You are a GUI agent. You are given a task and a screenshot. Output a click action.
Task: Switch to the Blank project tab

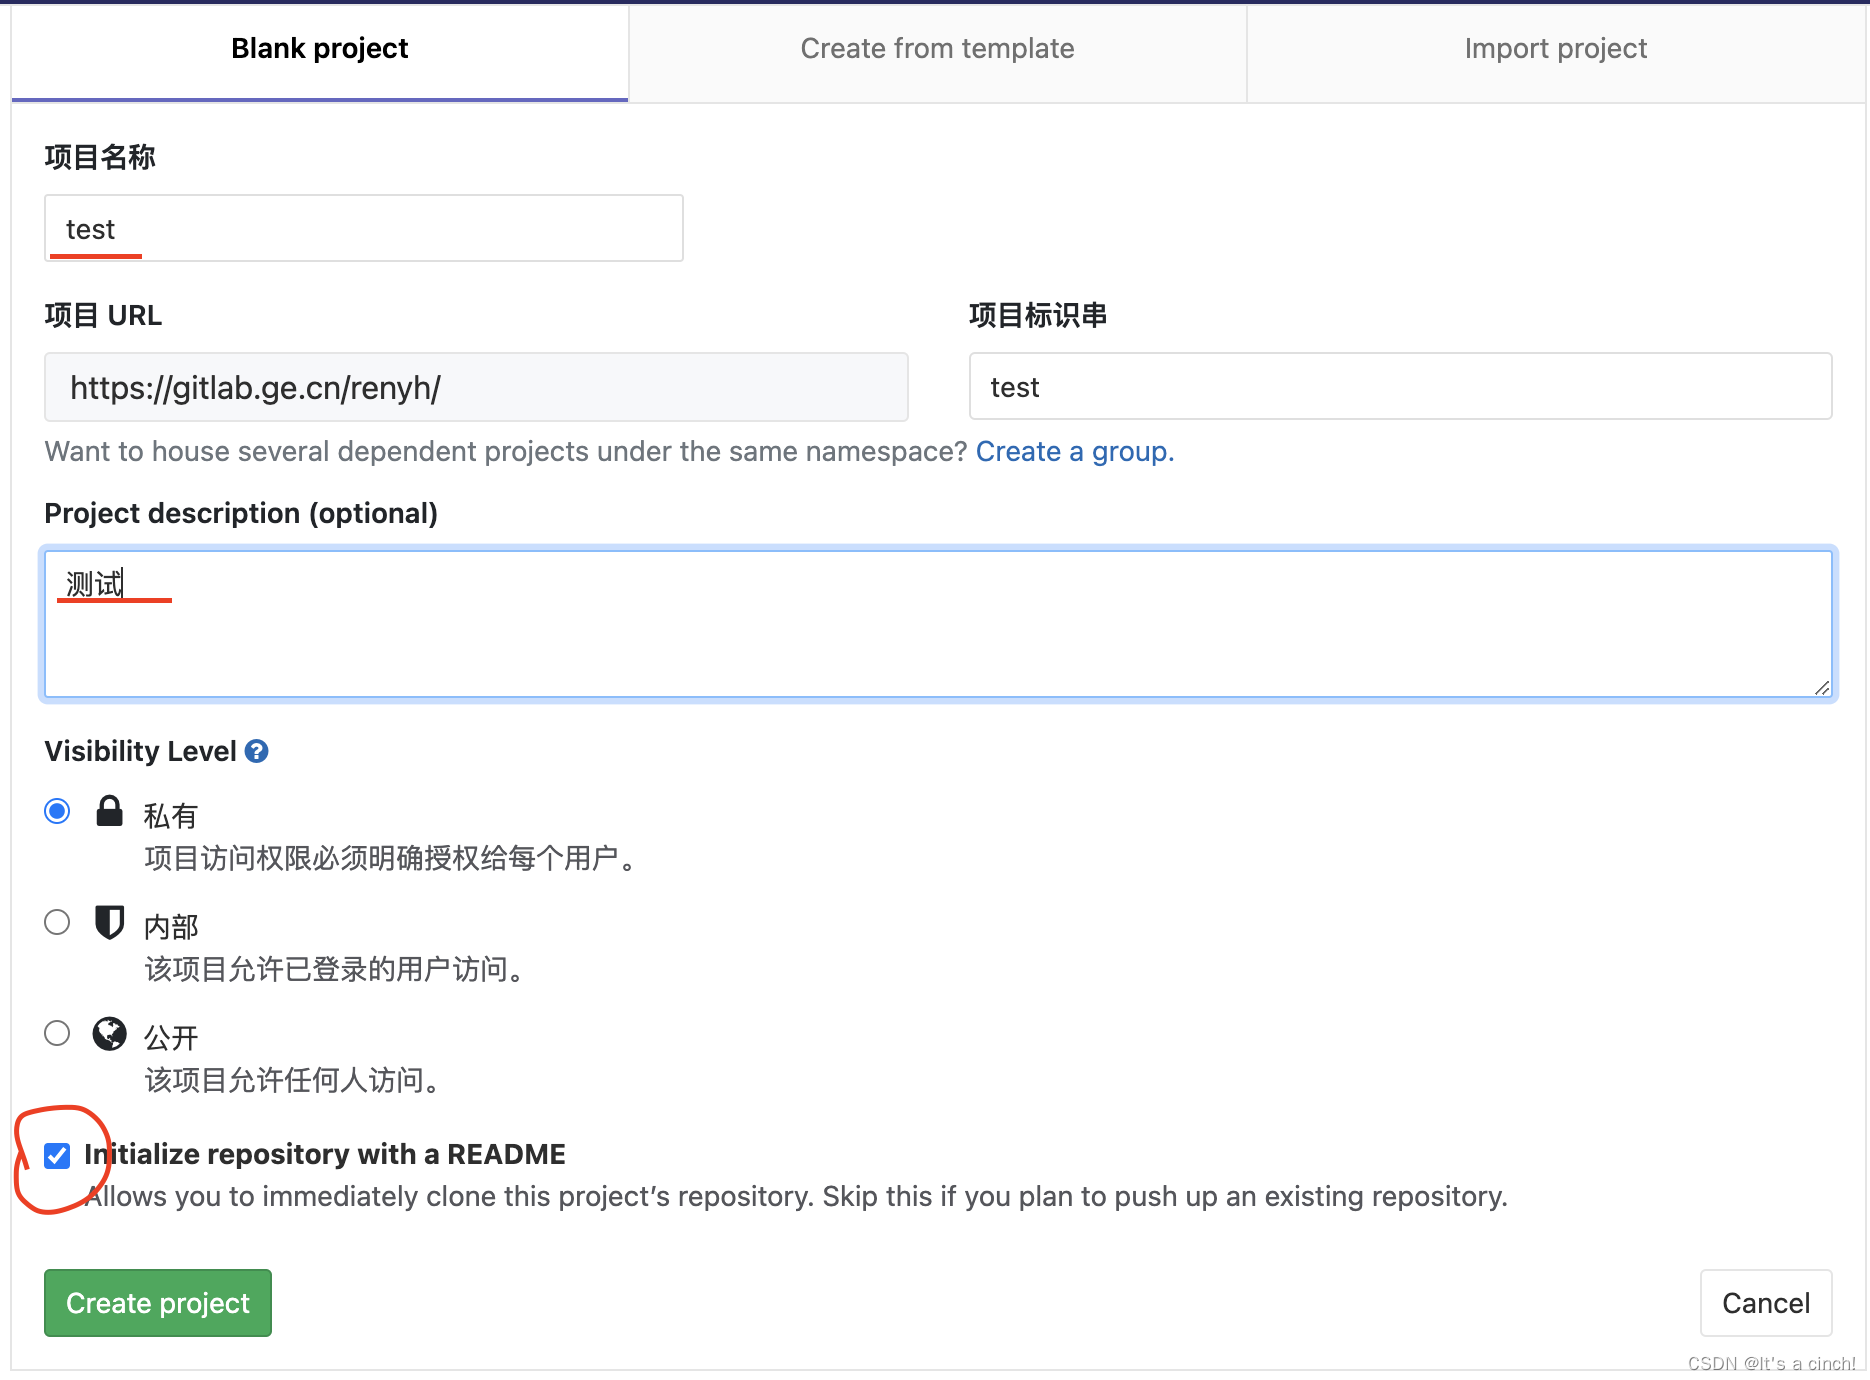[319, 47]
